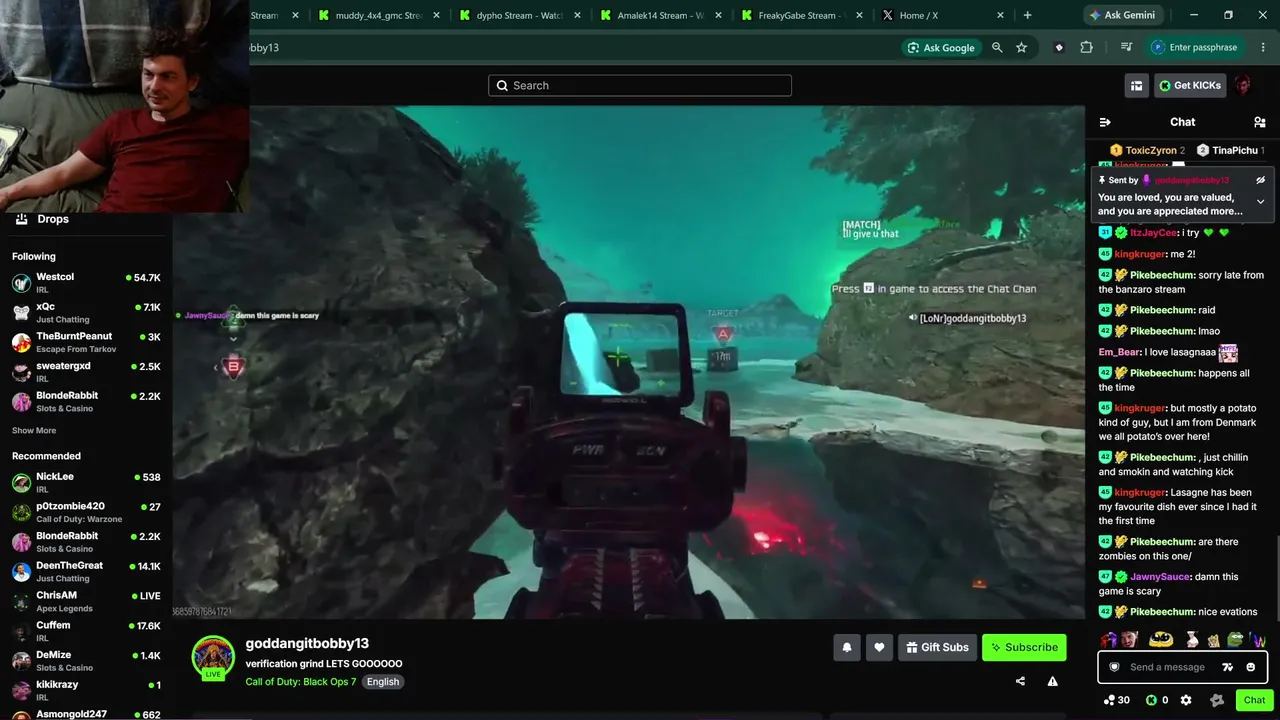This screenshot has width=1280, height=720.
Task: Open Cuffem's recommended channel
Action: [86, 631]
